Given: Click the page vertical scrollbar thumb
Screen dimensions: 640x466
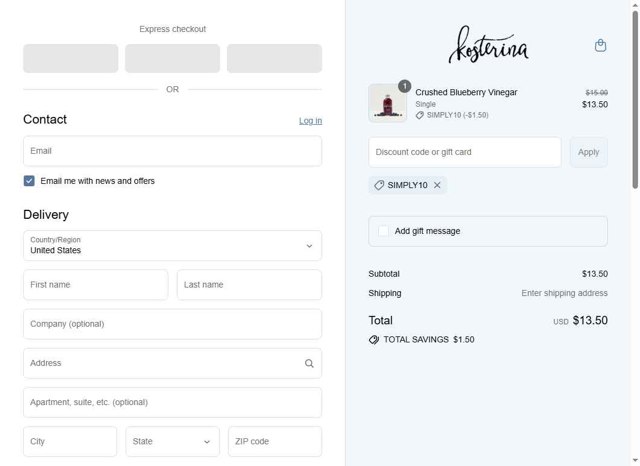Looking at the screenshot, I should [635, 100].
